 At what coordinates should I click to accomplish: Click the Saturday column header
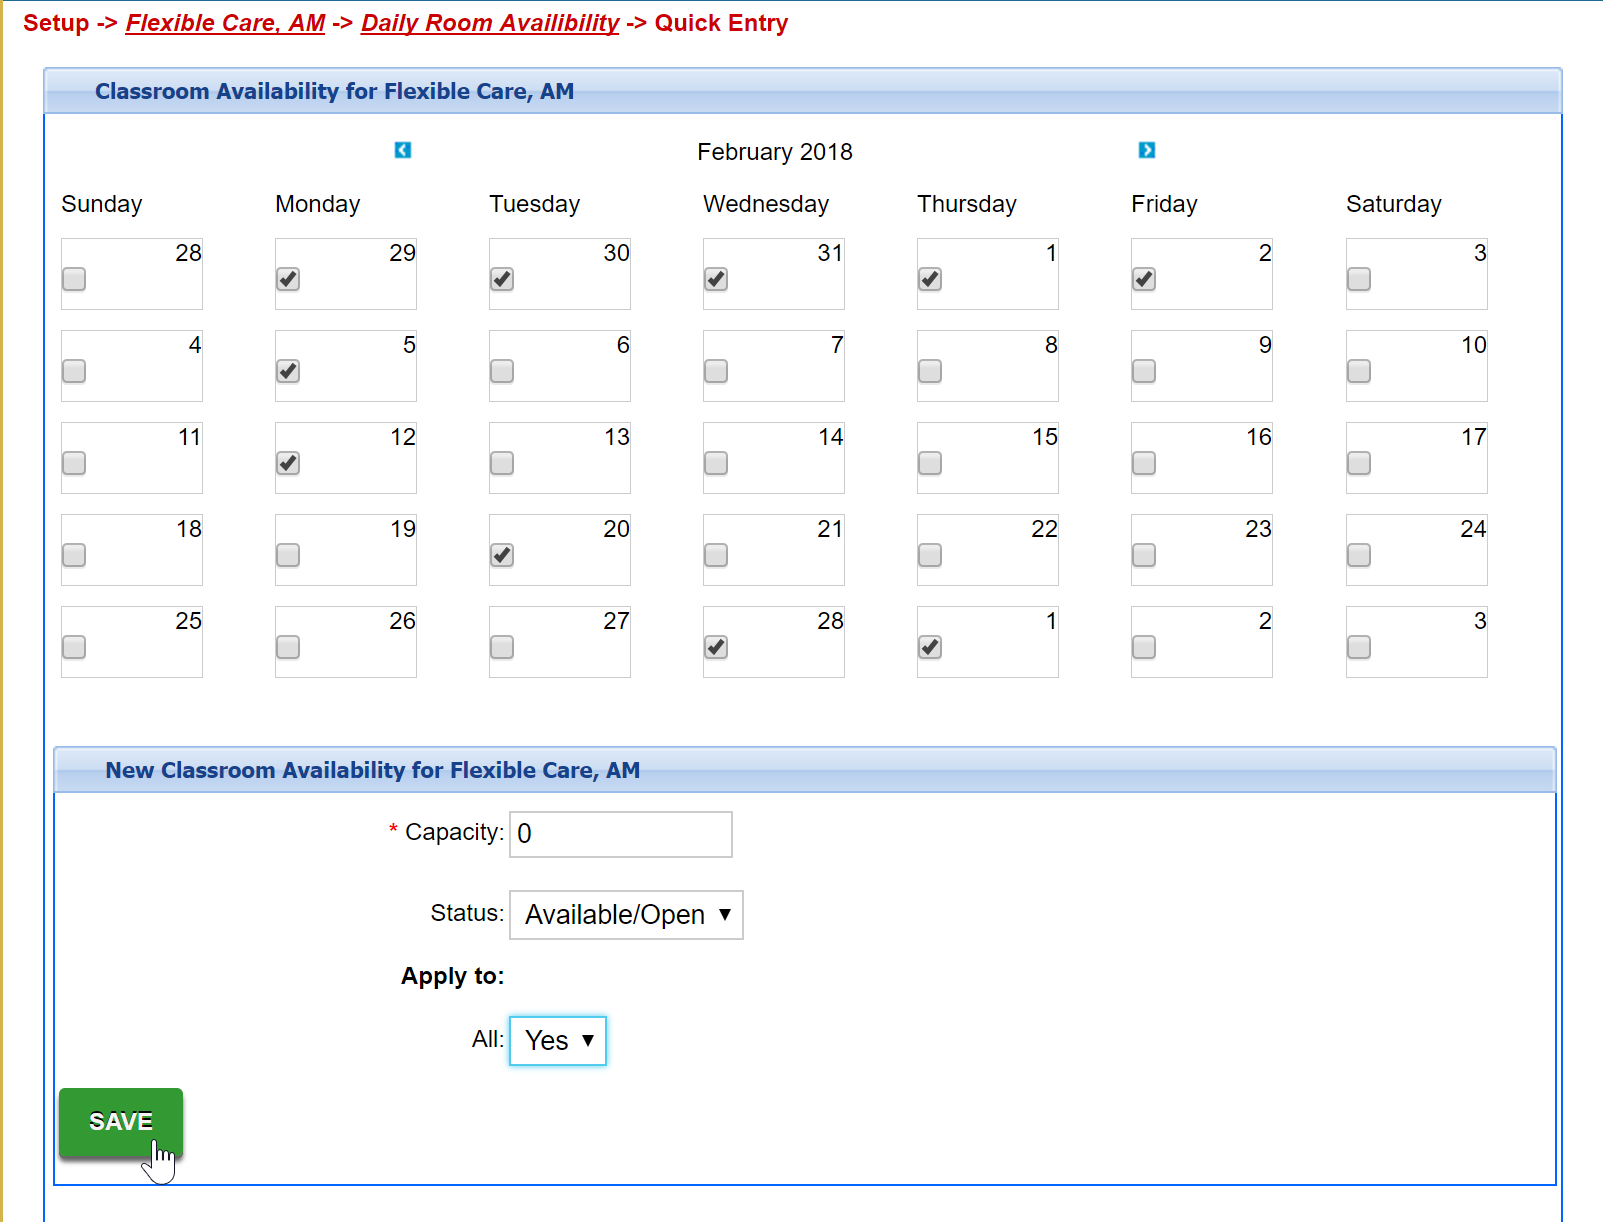[1394, 204]
